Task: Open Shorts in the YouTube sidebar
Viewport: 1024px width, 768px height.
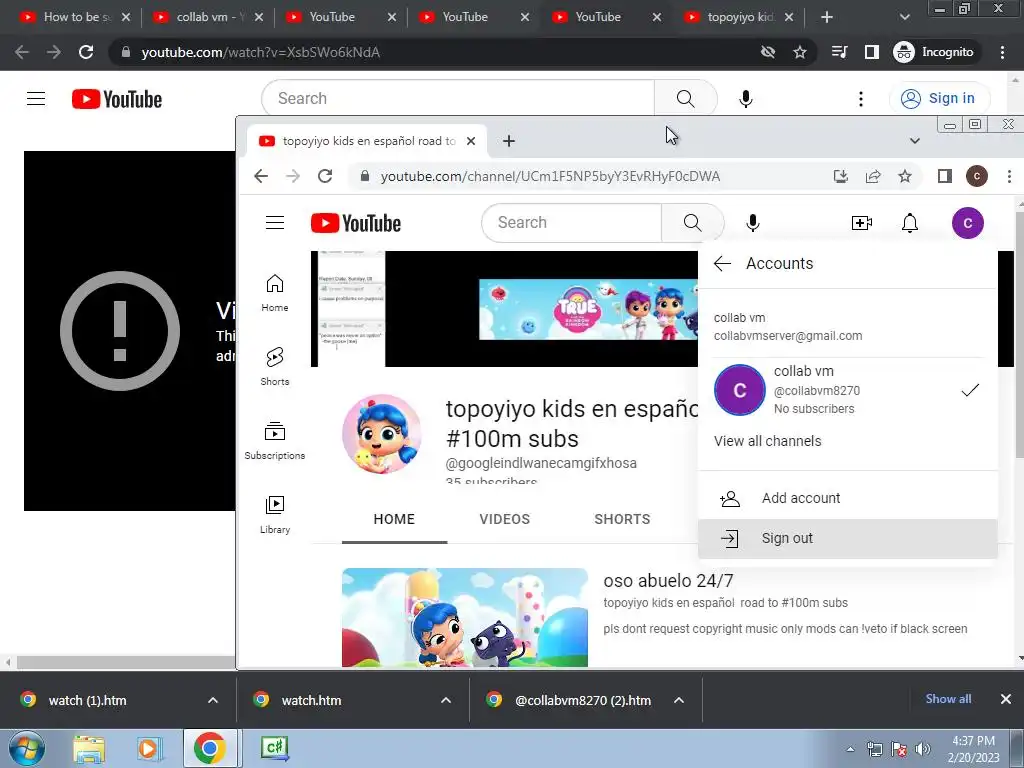Action: click(x=275, y=366)
